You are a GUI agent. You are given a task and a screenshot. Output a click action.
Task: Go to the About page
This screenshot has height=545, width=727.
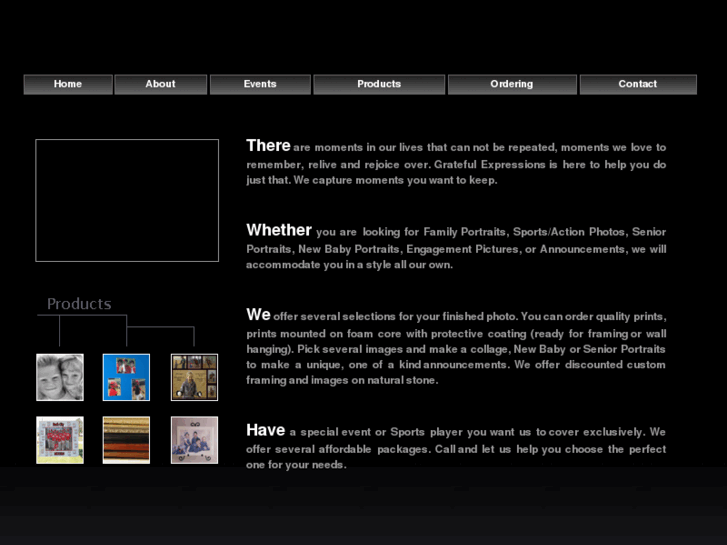(160, 84)
